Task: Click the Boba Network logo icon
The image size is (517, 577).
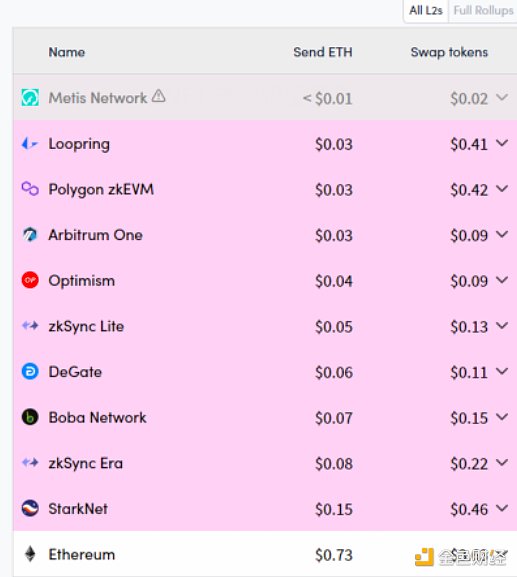Action: pyautogui.click(x=30, y=417)
